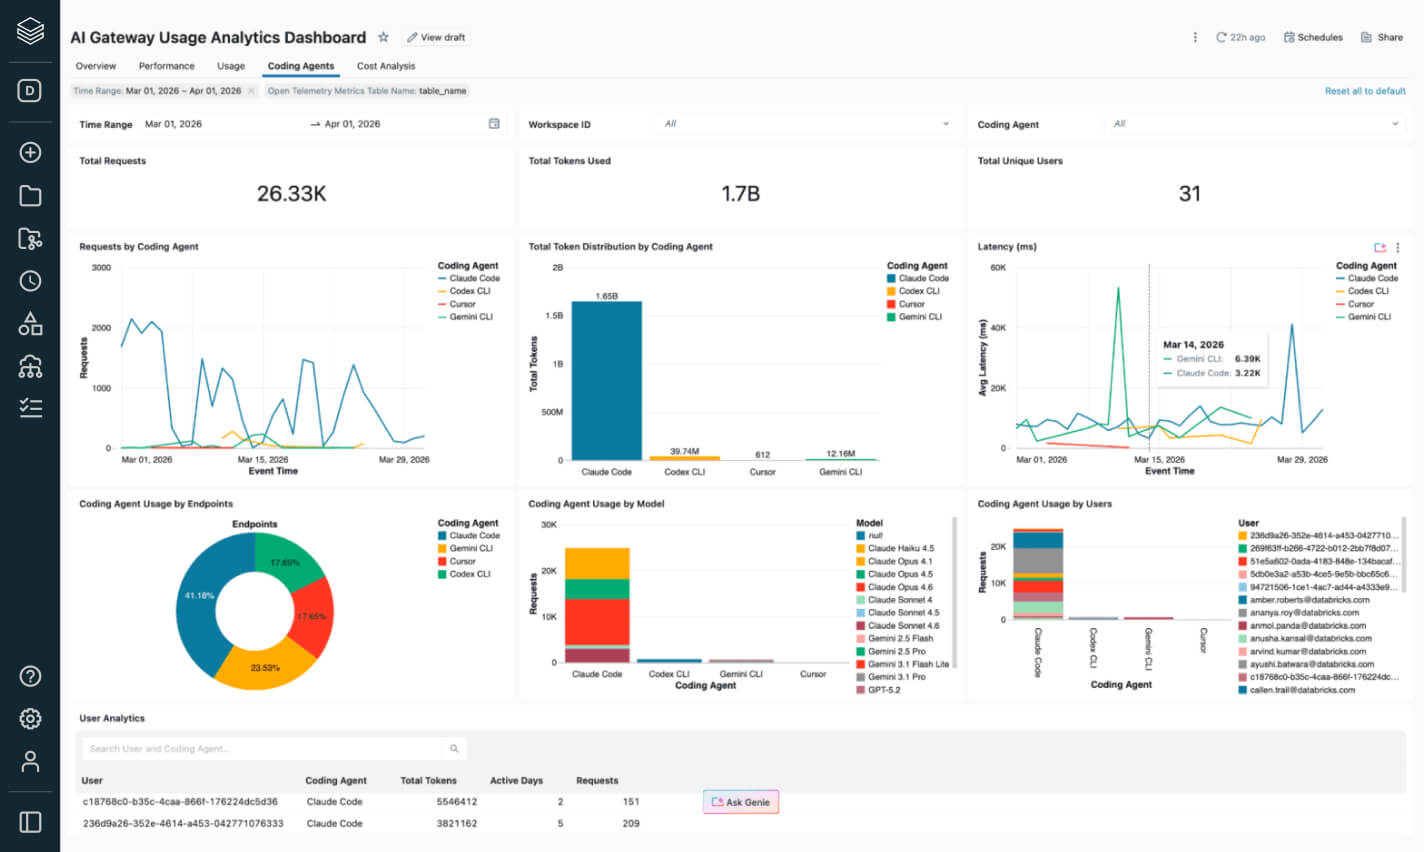
Task: Open the Catalog shapes icon in sidebar
Action: pyautogui.click(x=30, y=324)
